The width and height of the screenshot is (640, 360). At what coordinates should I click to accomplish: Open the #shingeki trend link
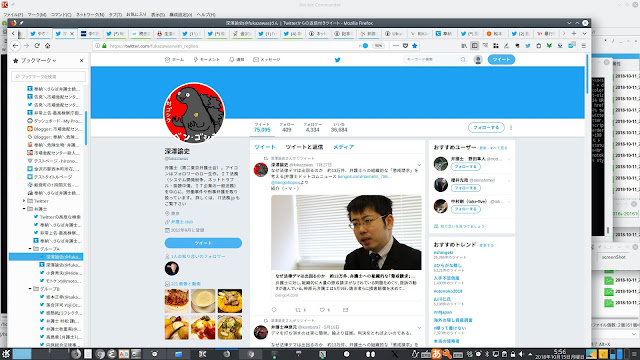click(443, 253)
